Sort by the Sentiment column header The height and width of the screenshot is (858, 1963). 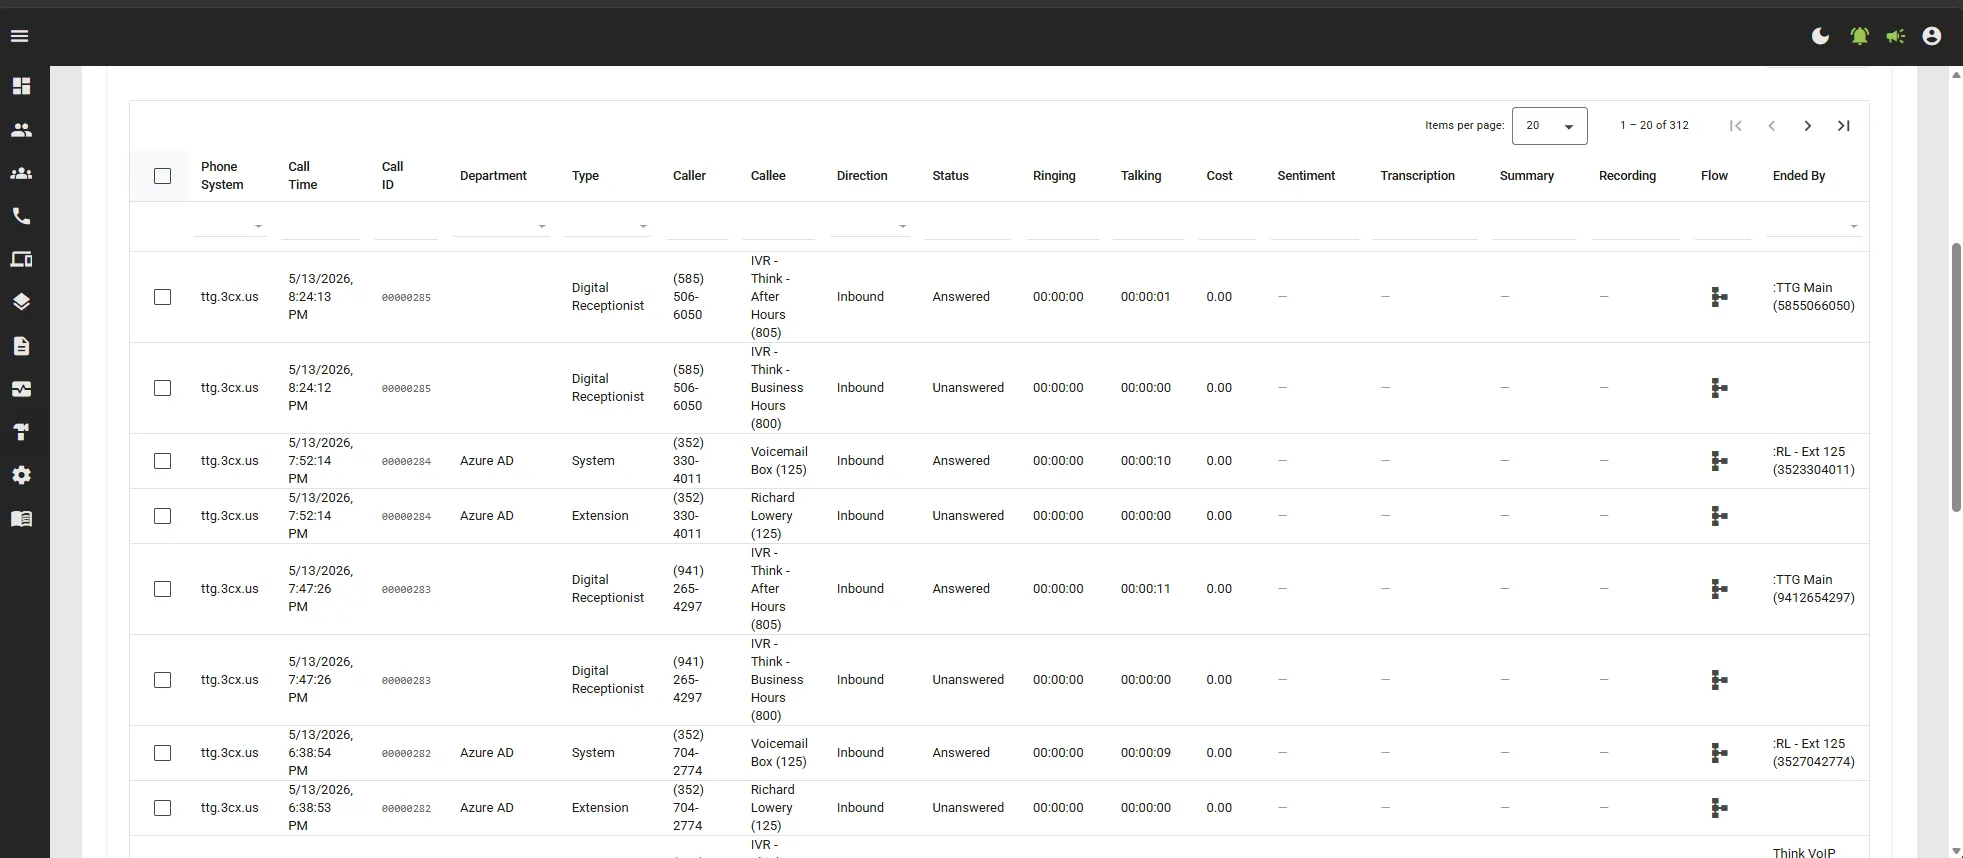pos(1306,176)
